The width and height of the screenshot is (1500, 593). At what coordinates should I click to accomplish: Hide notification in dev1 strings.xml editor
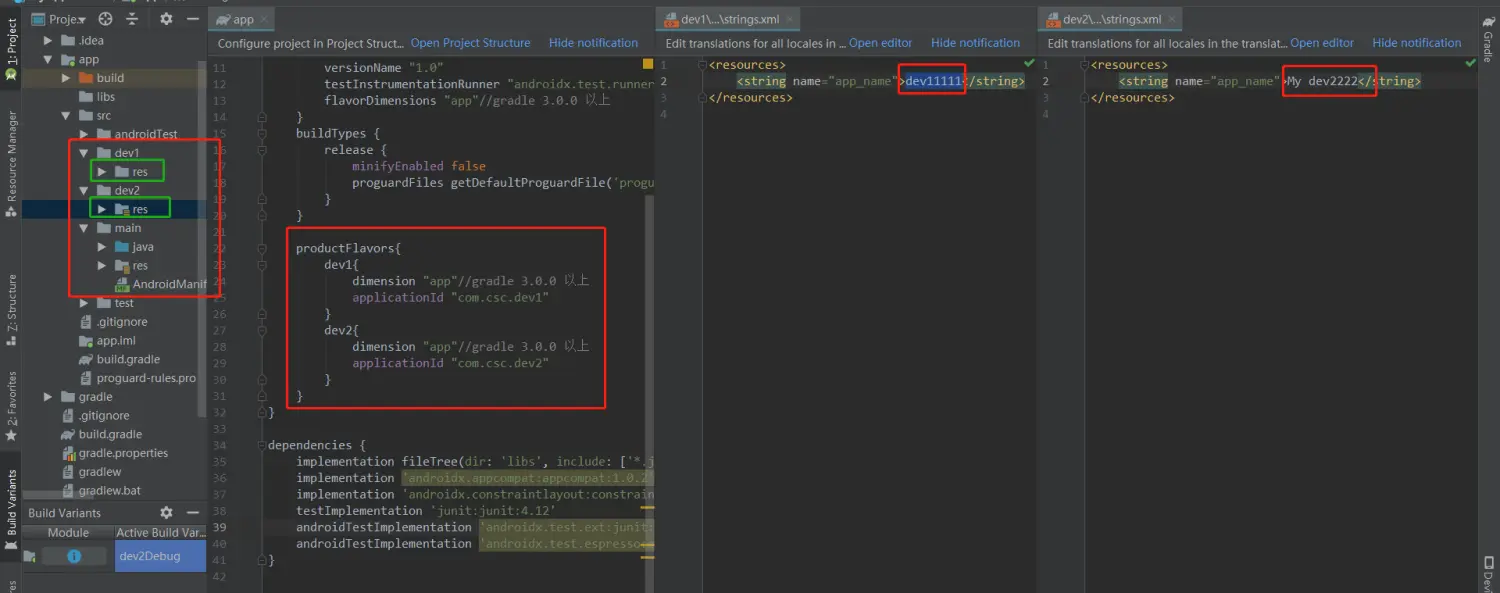[975, 43]
